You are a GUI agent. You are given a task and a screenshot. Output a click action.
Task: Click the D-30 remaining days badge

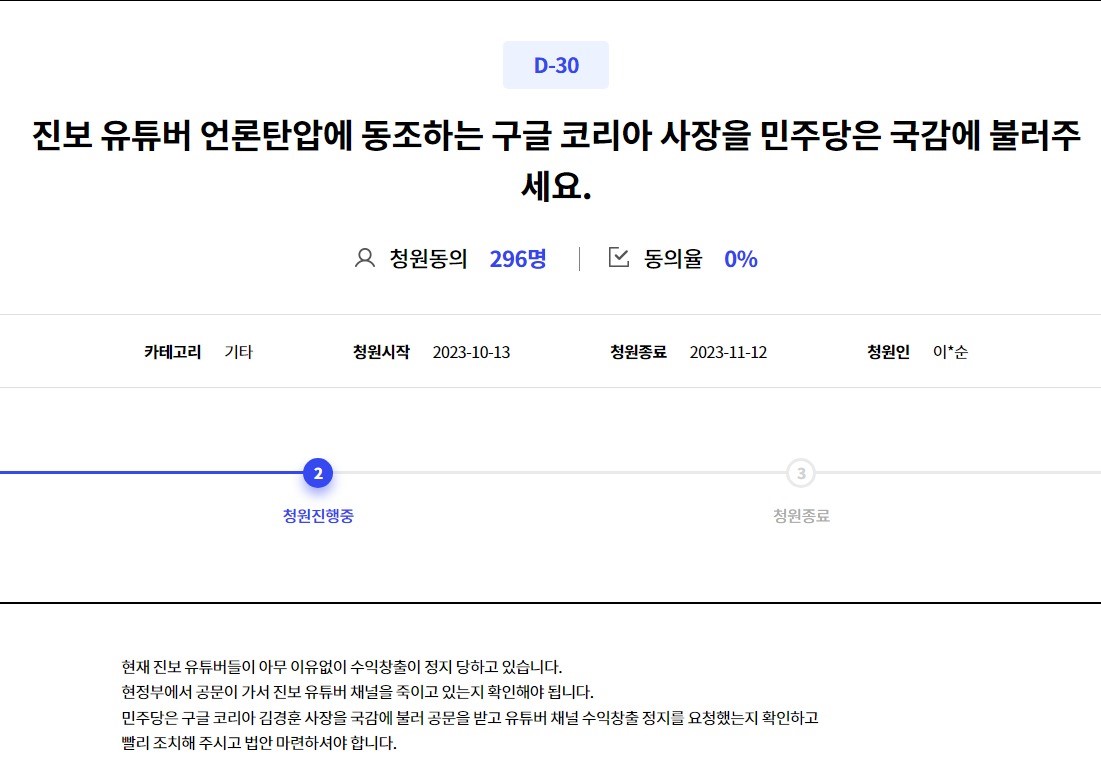[555, 65]
